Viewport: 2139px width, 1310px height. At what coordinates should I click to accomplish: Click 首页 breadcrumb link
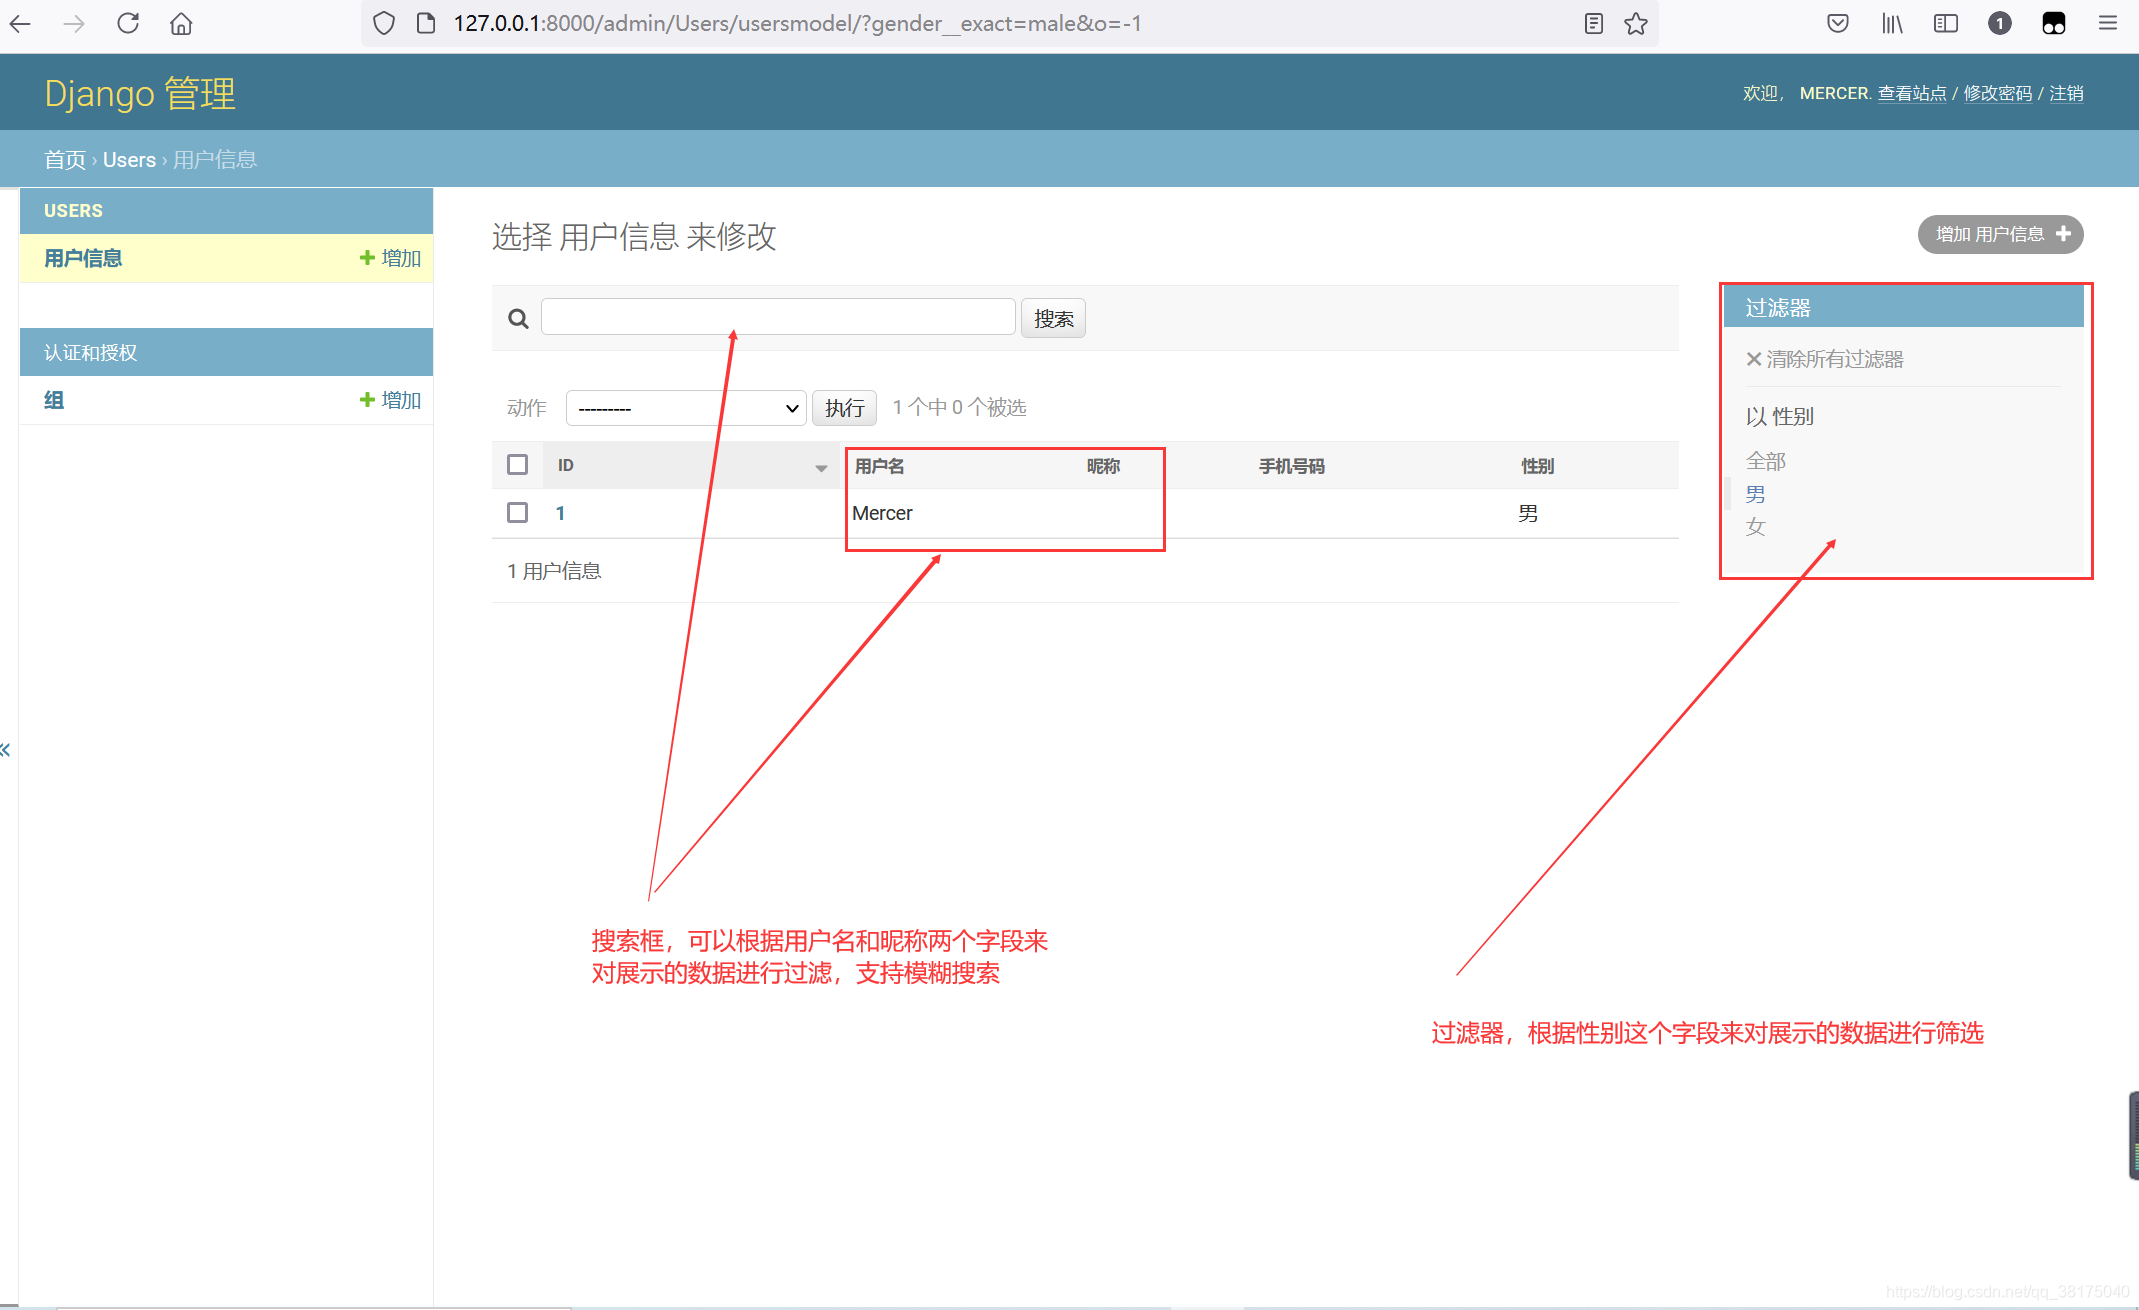[x=65, y=160]
